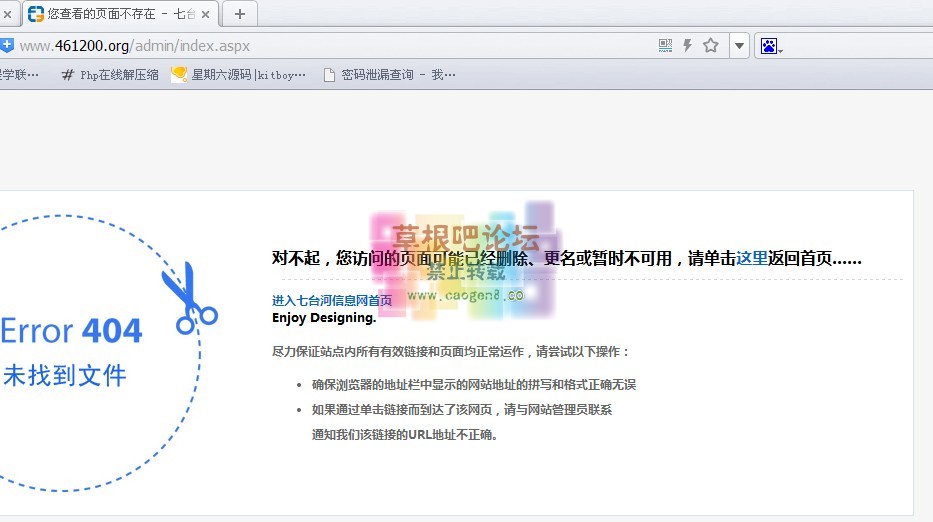Bookmark this page with the star icon

pyautogui.click(x=711, y=46)
